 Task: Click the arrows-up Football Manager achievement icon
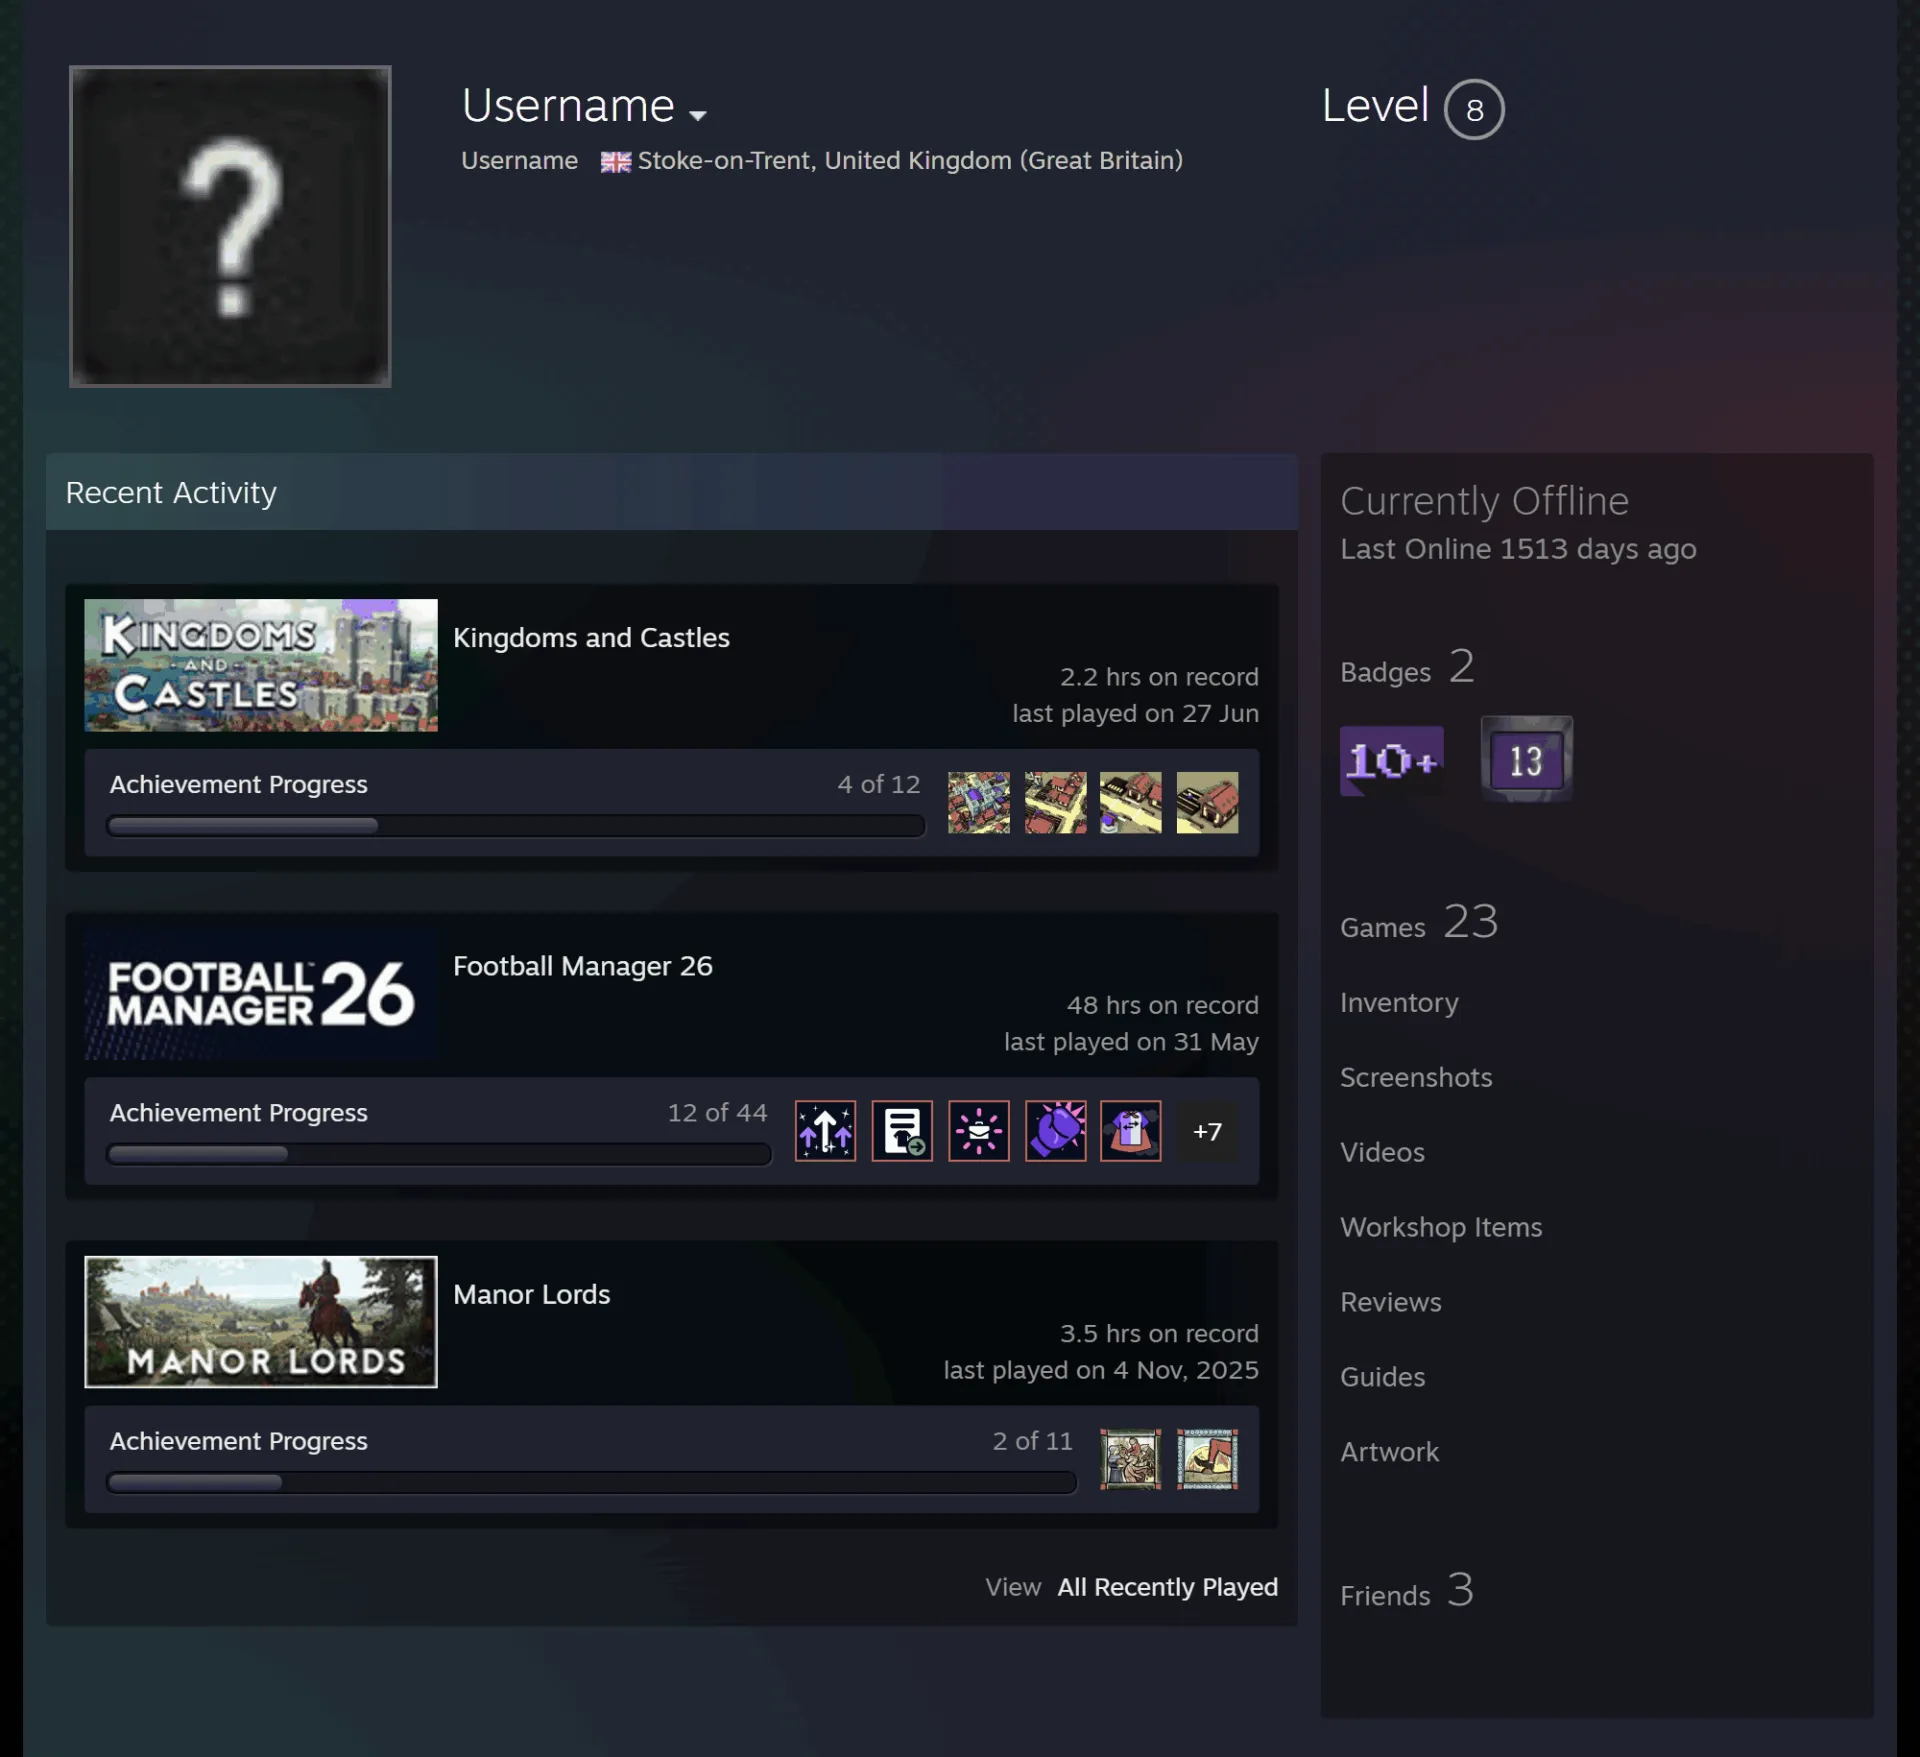[x=825, y=1131]
